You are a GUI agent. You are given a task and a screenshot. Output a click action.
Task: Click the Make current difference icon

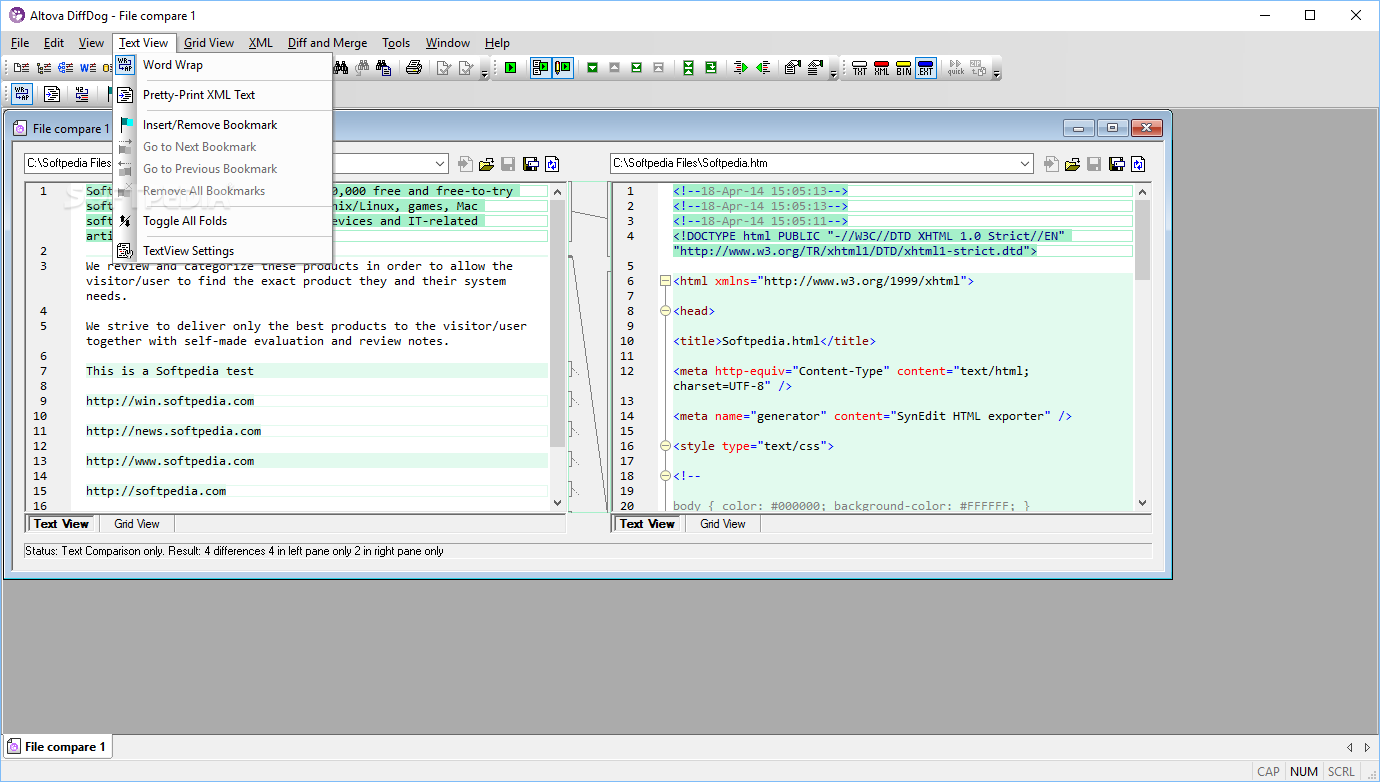(710, 68)
